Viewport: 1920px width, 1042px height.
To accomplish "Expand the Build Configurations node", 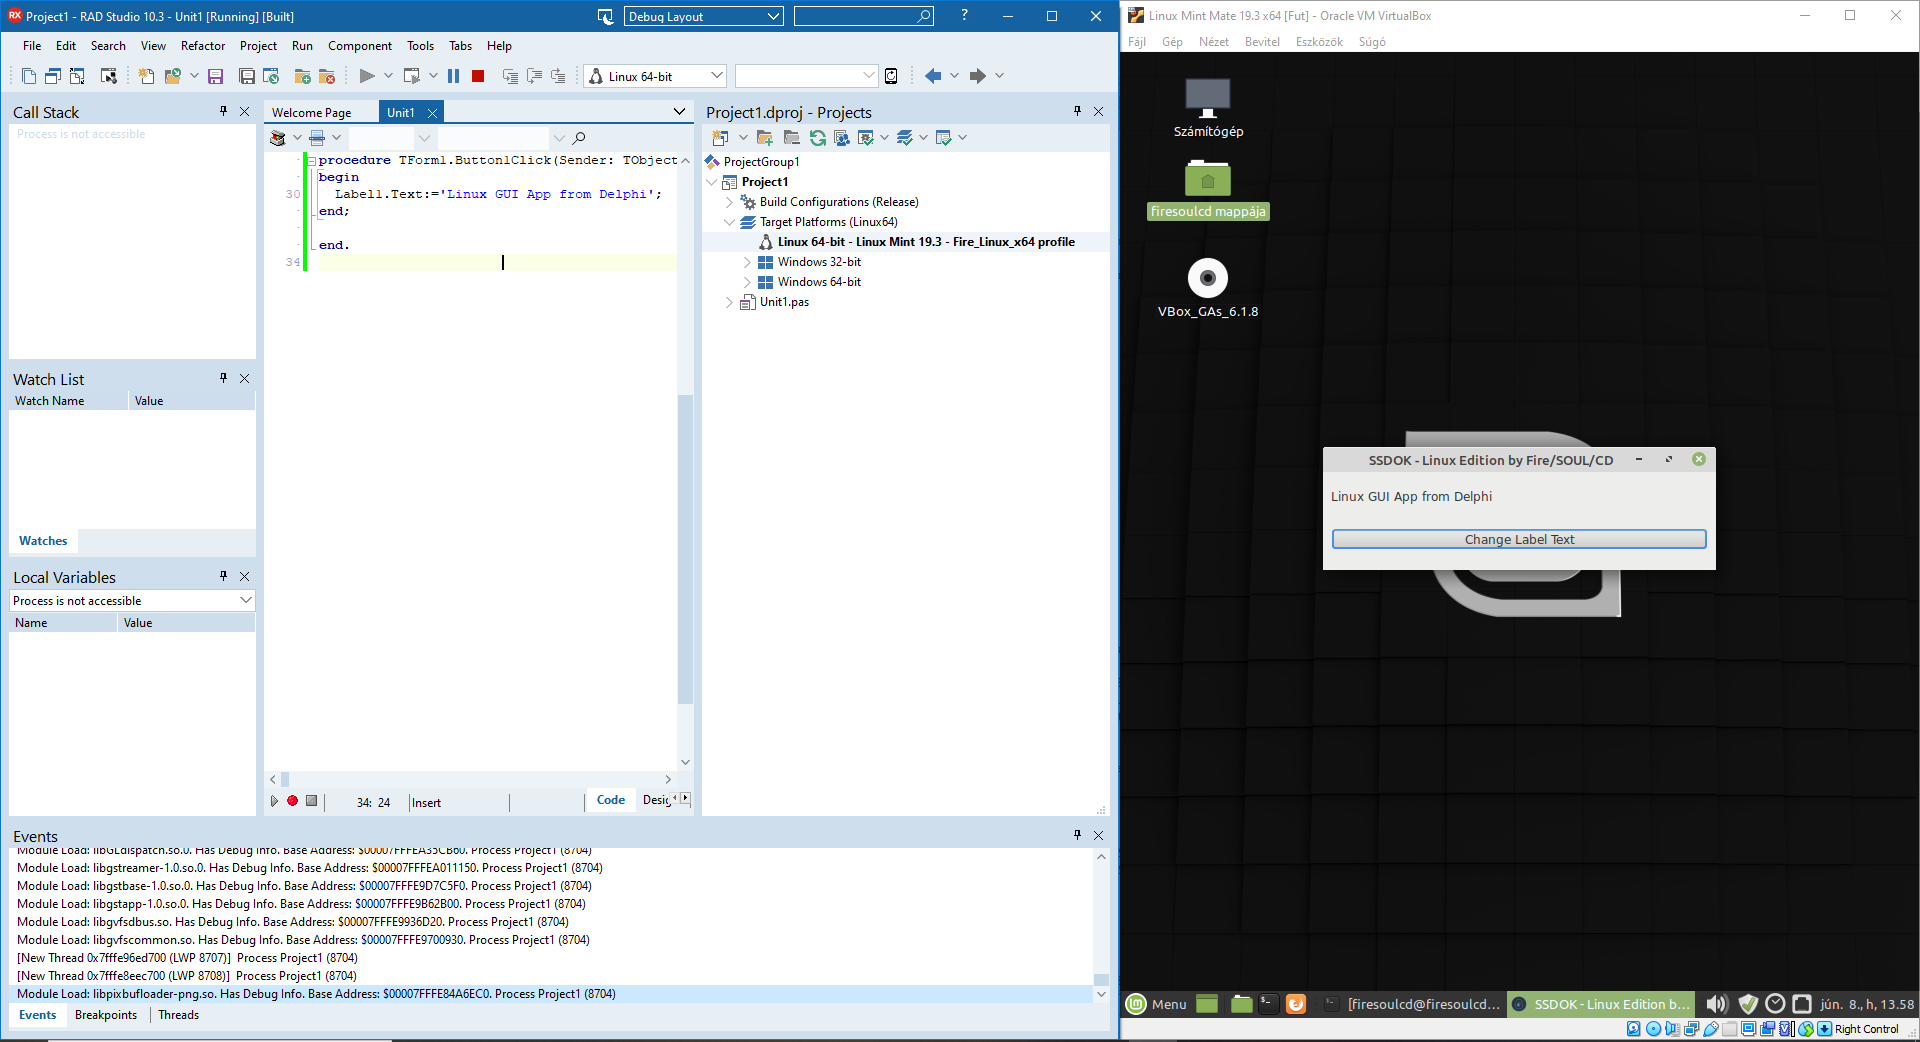I will coord(729,202).
